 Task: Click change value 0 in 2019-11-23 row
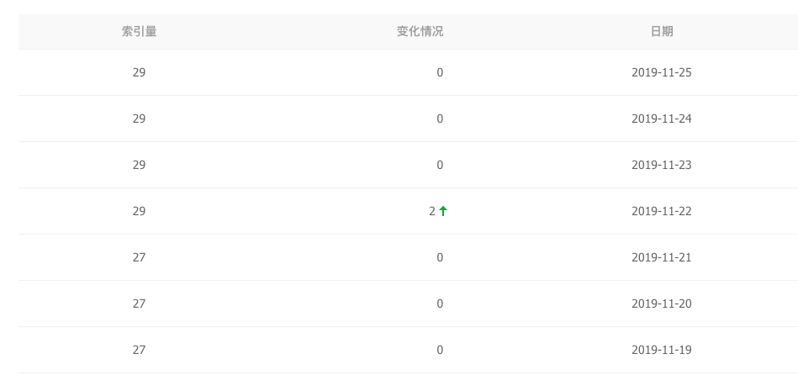click(x=440, y=165)
